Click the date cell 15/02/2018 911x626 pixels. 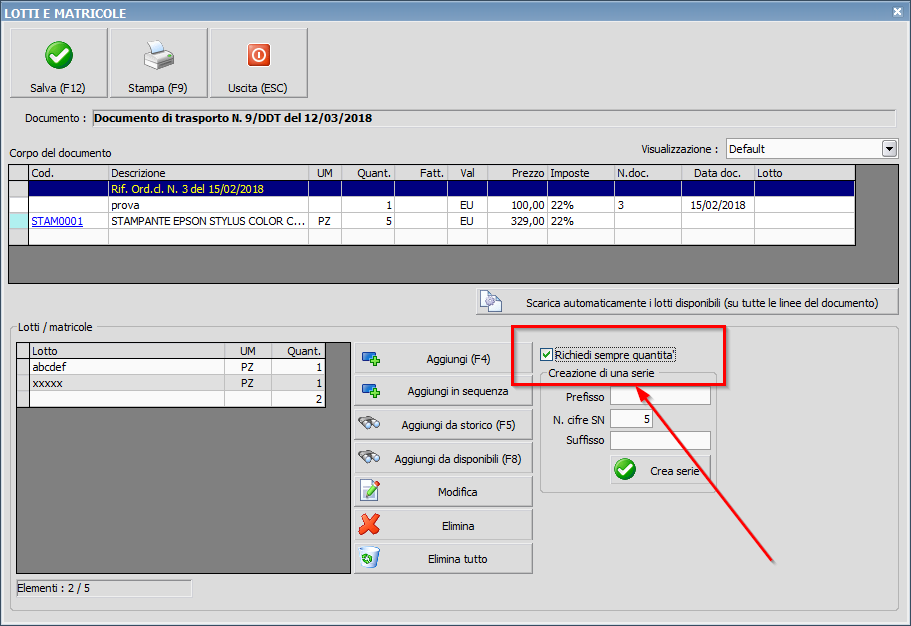pos(718,205)
